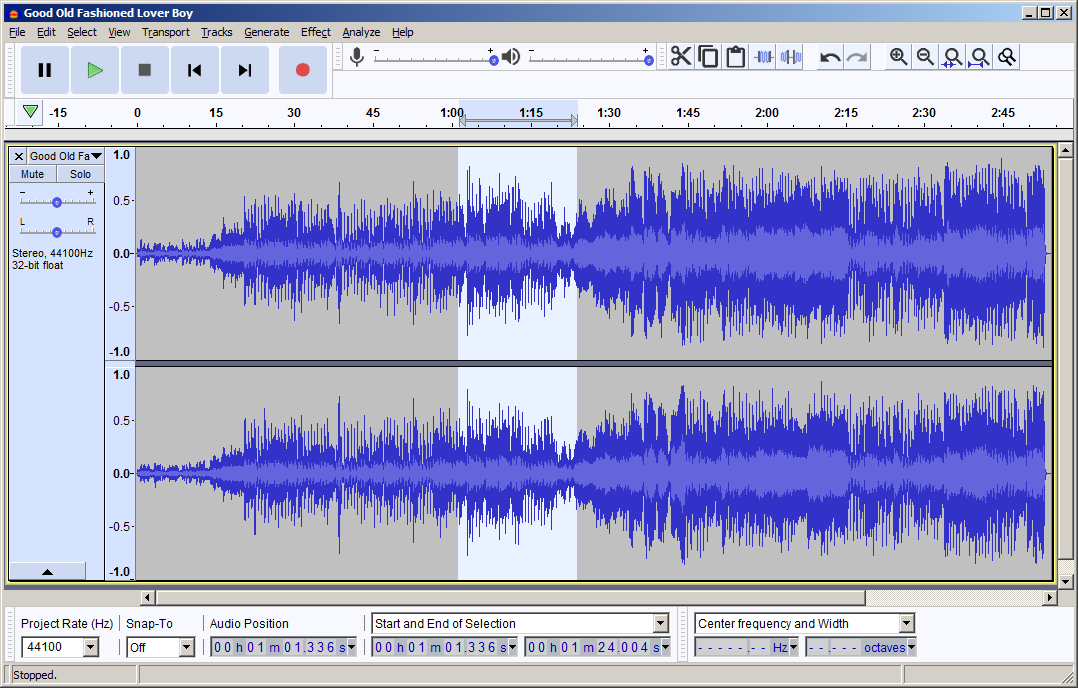
Task: Start playback with the green Play button
Action: [x=95, y=69]
